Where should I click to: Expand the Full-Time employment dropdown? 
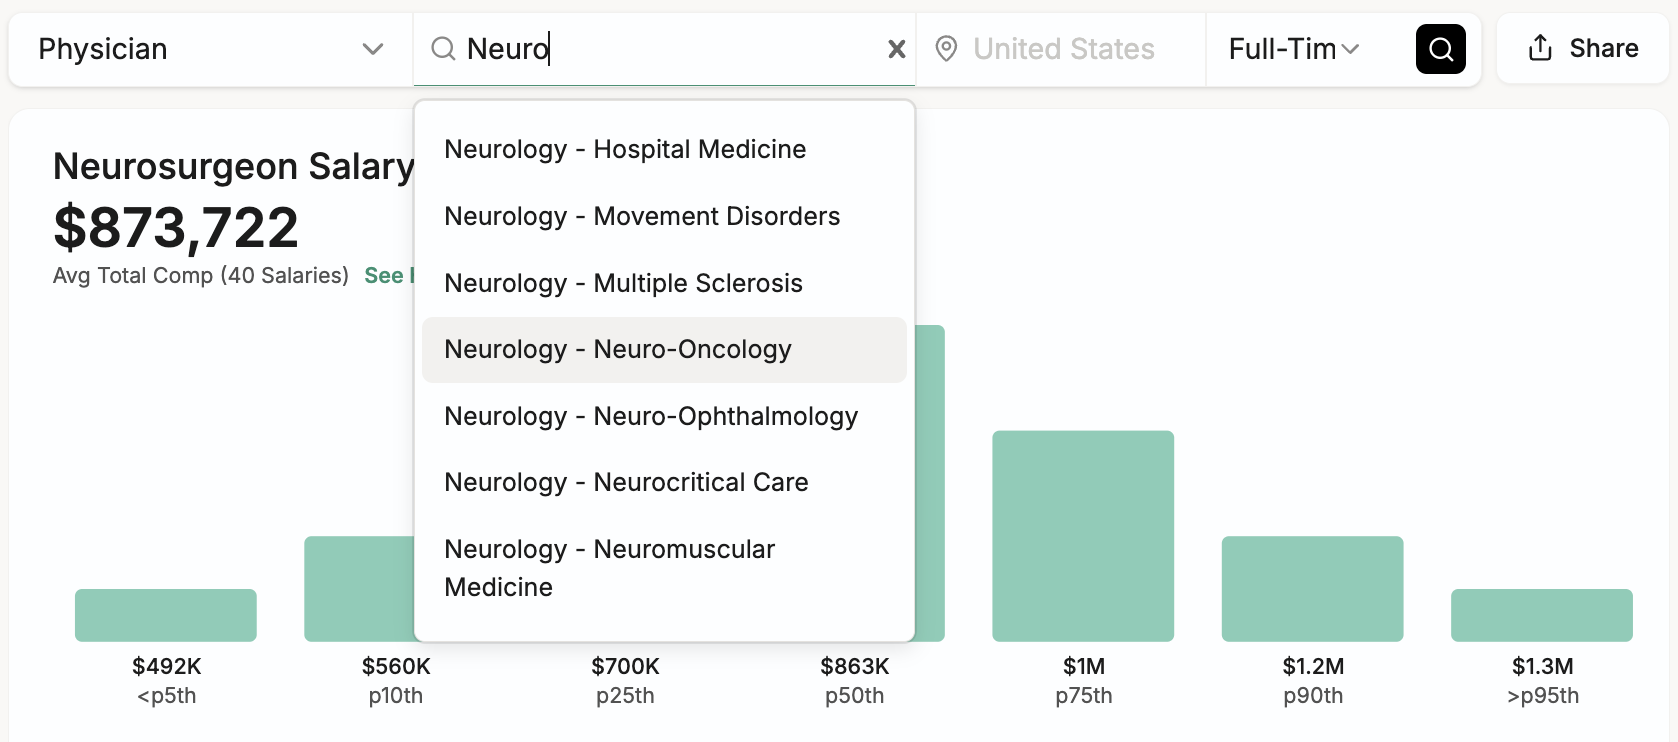pos(1294,49)
